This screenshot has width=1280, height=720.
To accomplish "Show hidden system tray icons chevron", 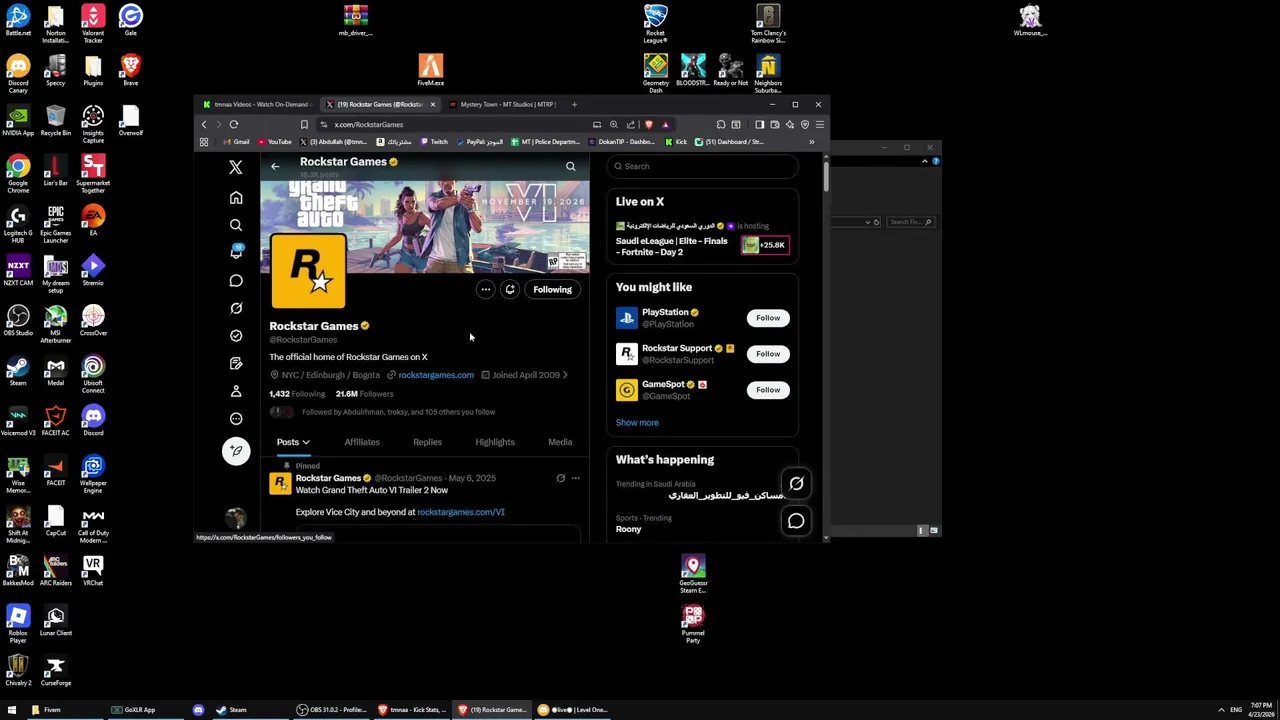I will 1221,710.
